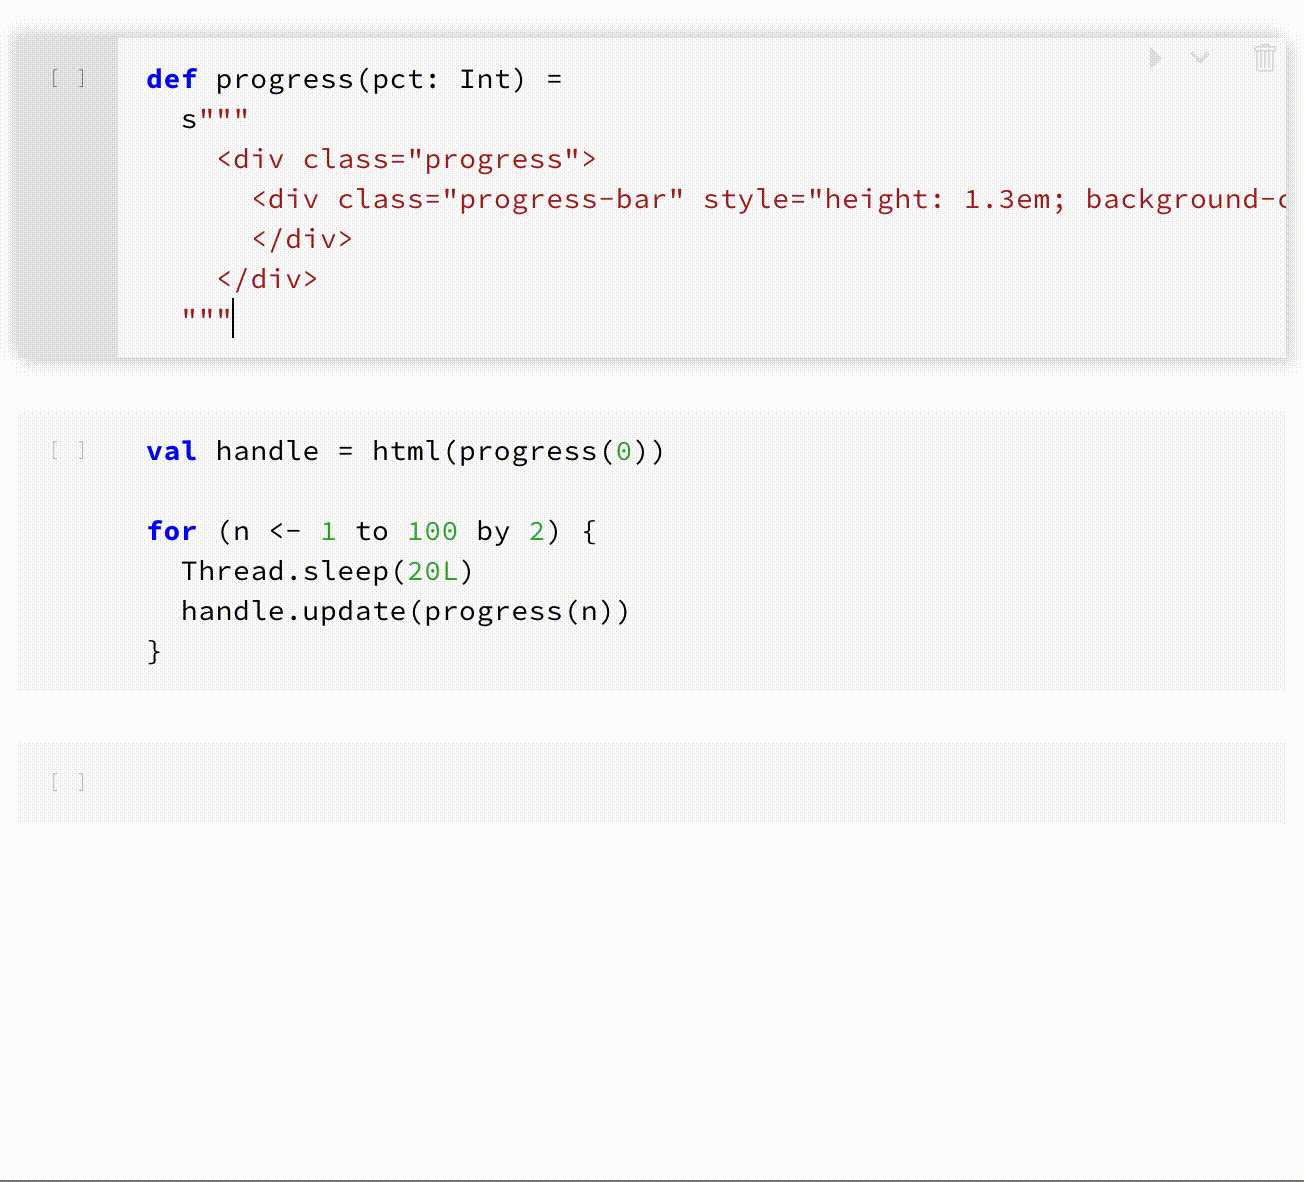Click the closing triple quotes in first cell
The height and width of the screenshot is (1182, 1304).
click(206, 319)
